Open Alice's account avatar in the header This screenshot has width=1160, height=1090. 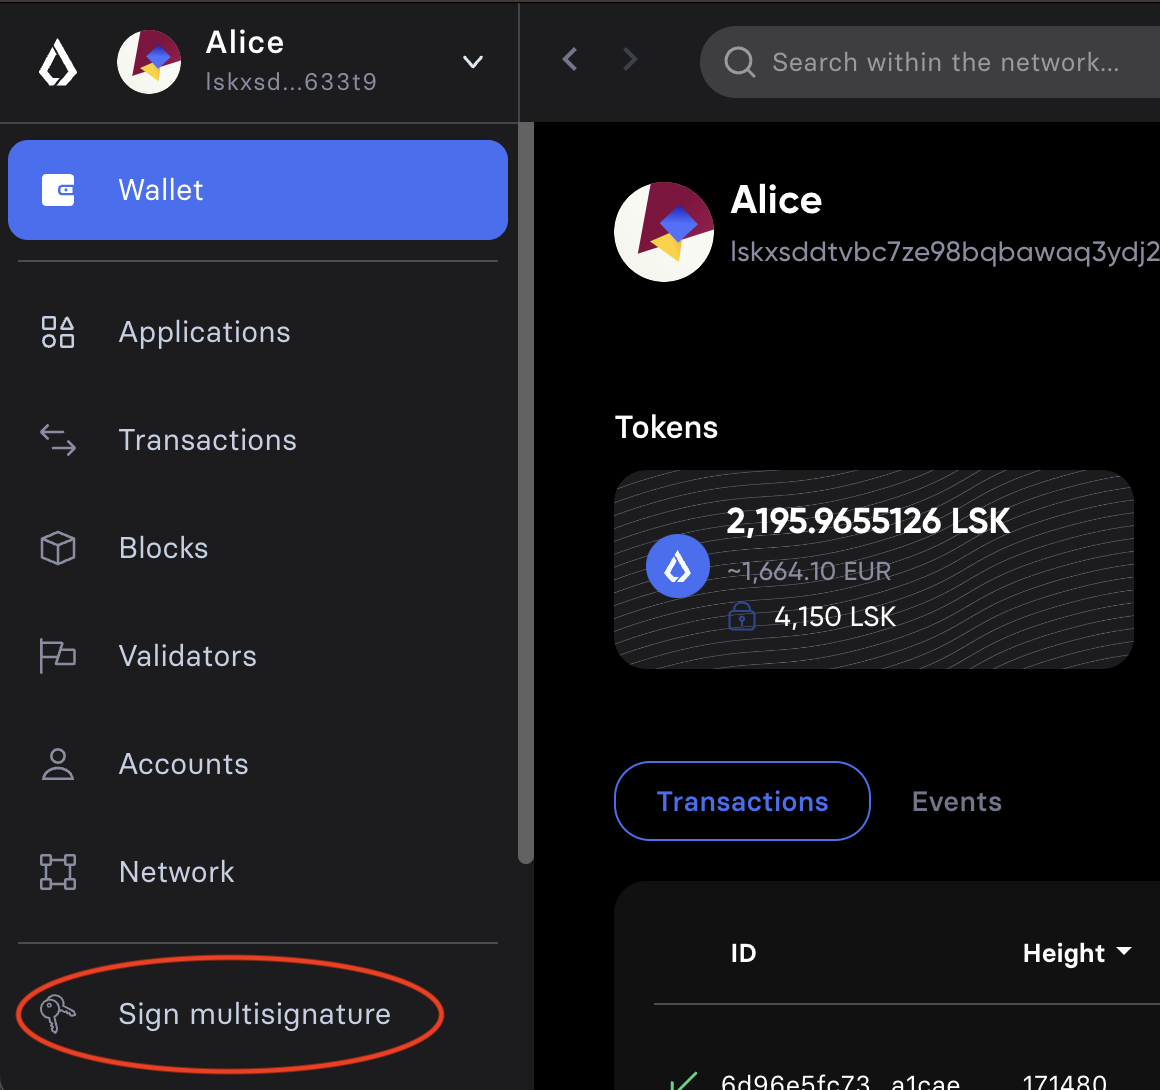pyautogui.click(x=149, y=62)
